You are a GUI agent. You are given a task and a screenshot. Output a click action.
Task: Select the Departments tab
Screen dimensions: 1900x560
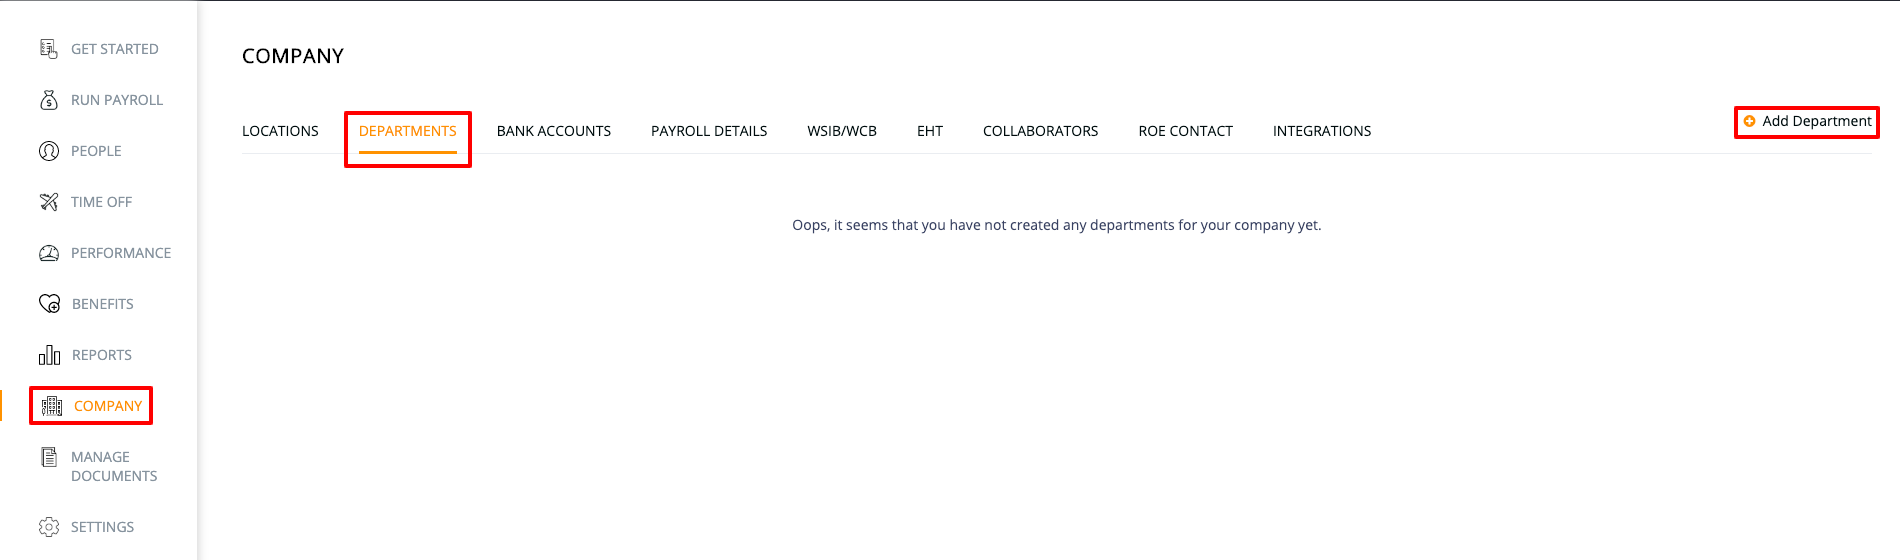407,131
